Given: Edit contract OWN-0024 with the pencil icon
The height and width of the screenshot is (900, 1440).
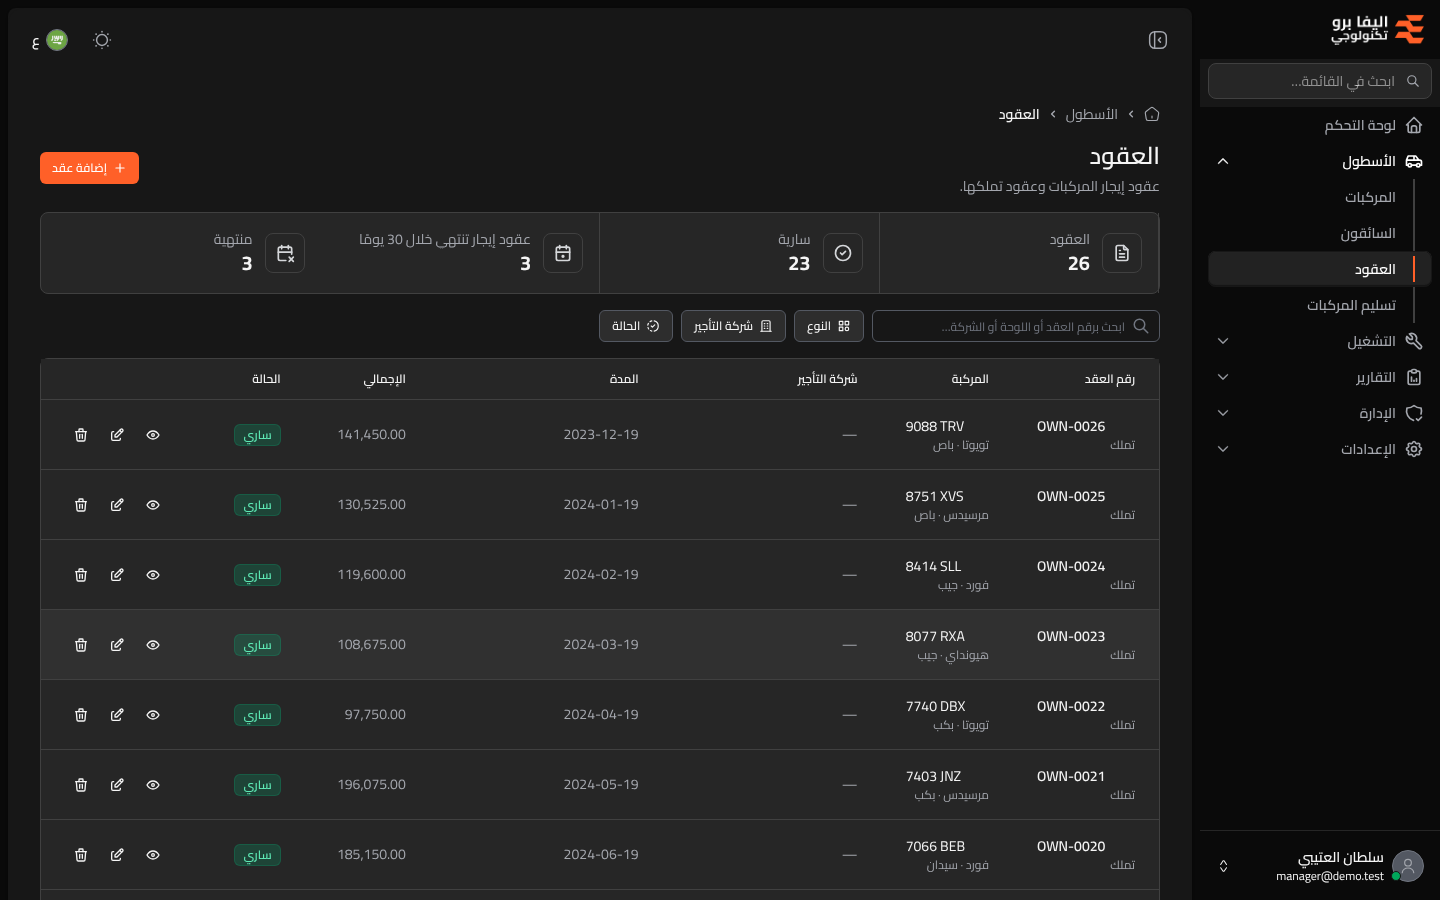Looking at the screenshot, I should coord(117,575).
